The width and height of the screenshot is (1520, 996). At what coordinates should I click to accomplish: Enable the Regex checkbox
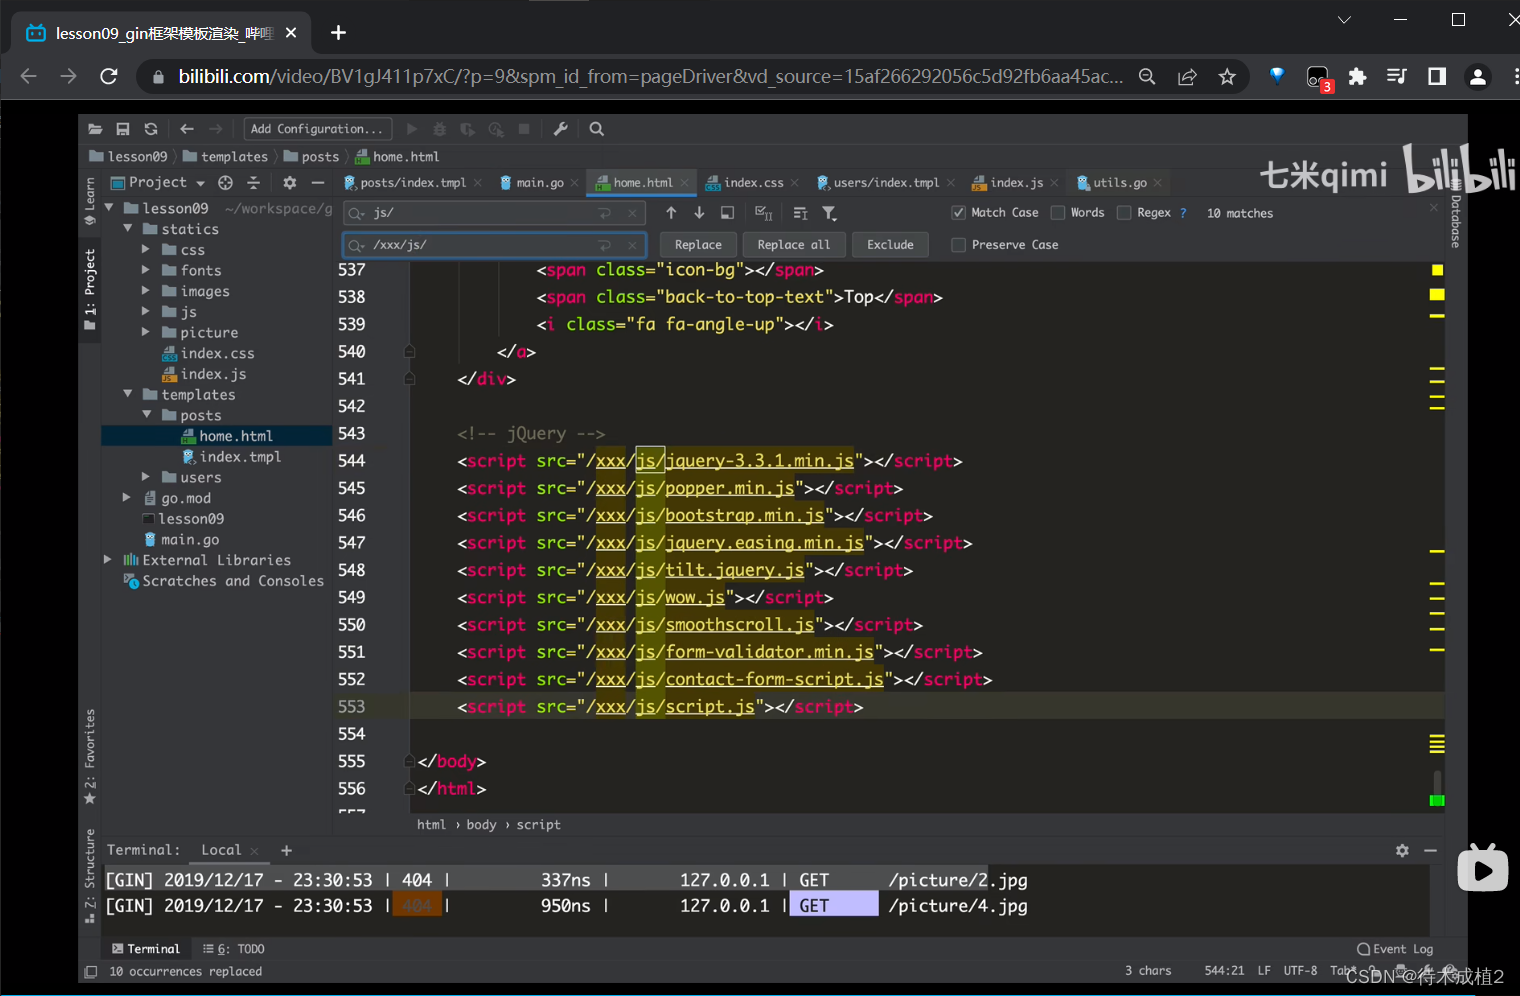pos(1124,213)
